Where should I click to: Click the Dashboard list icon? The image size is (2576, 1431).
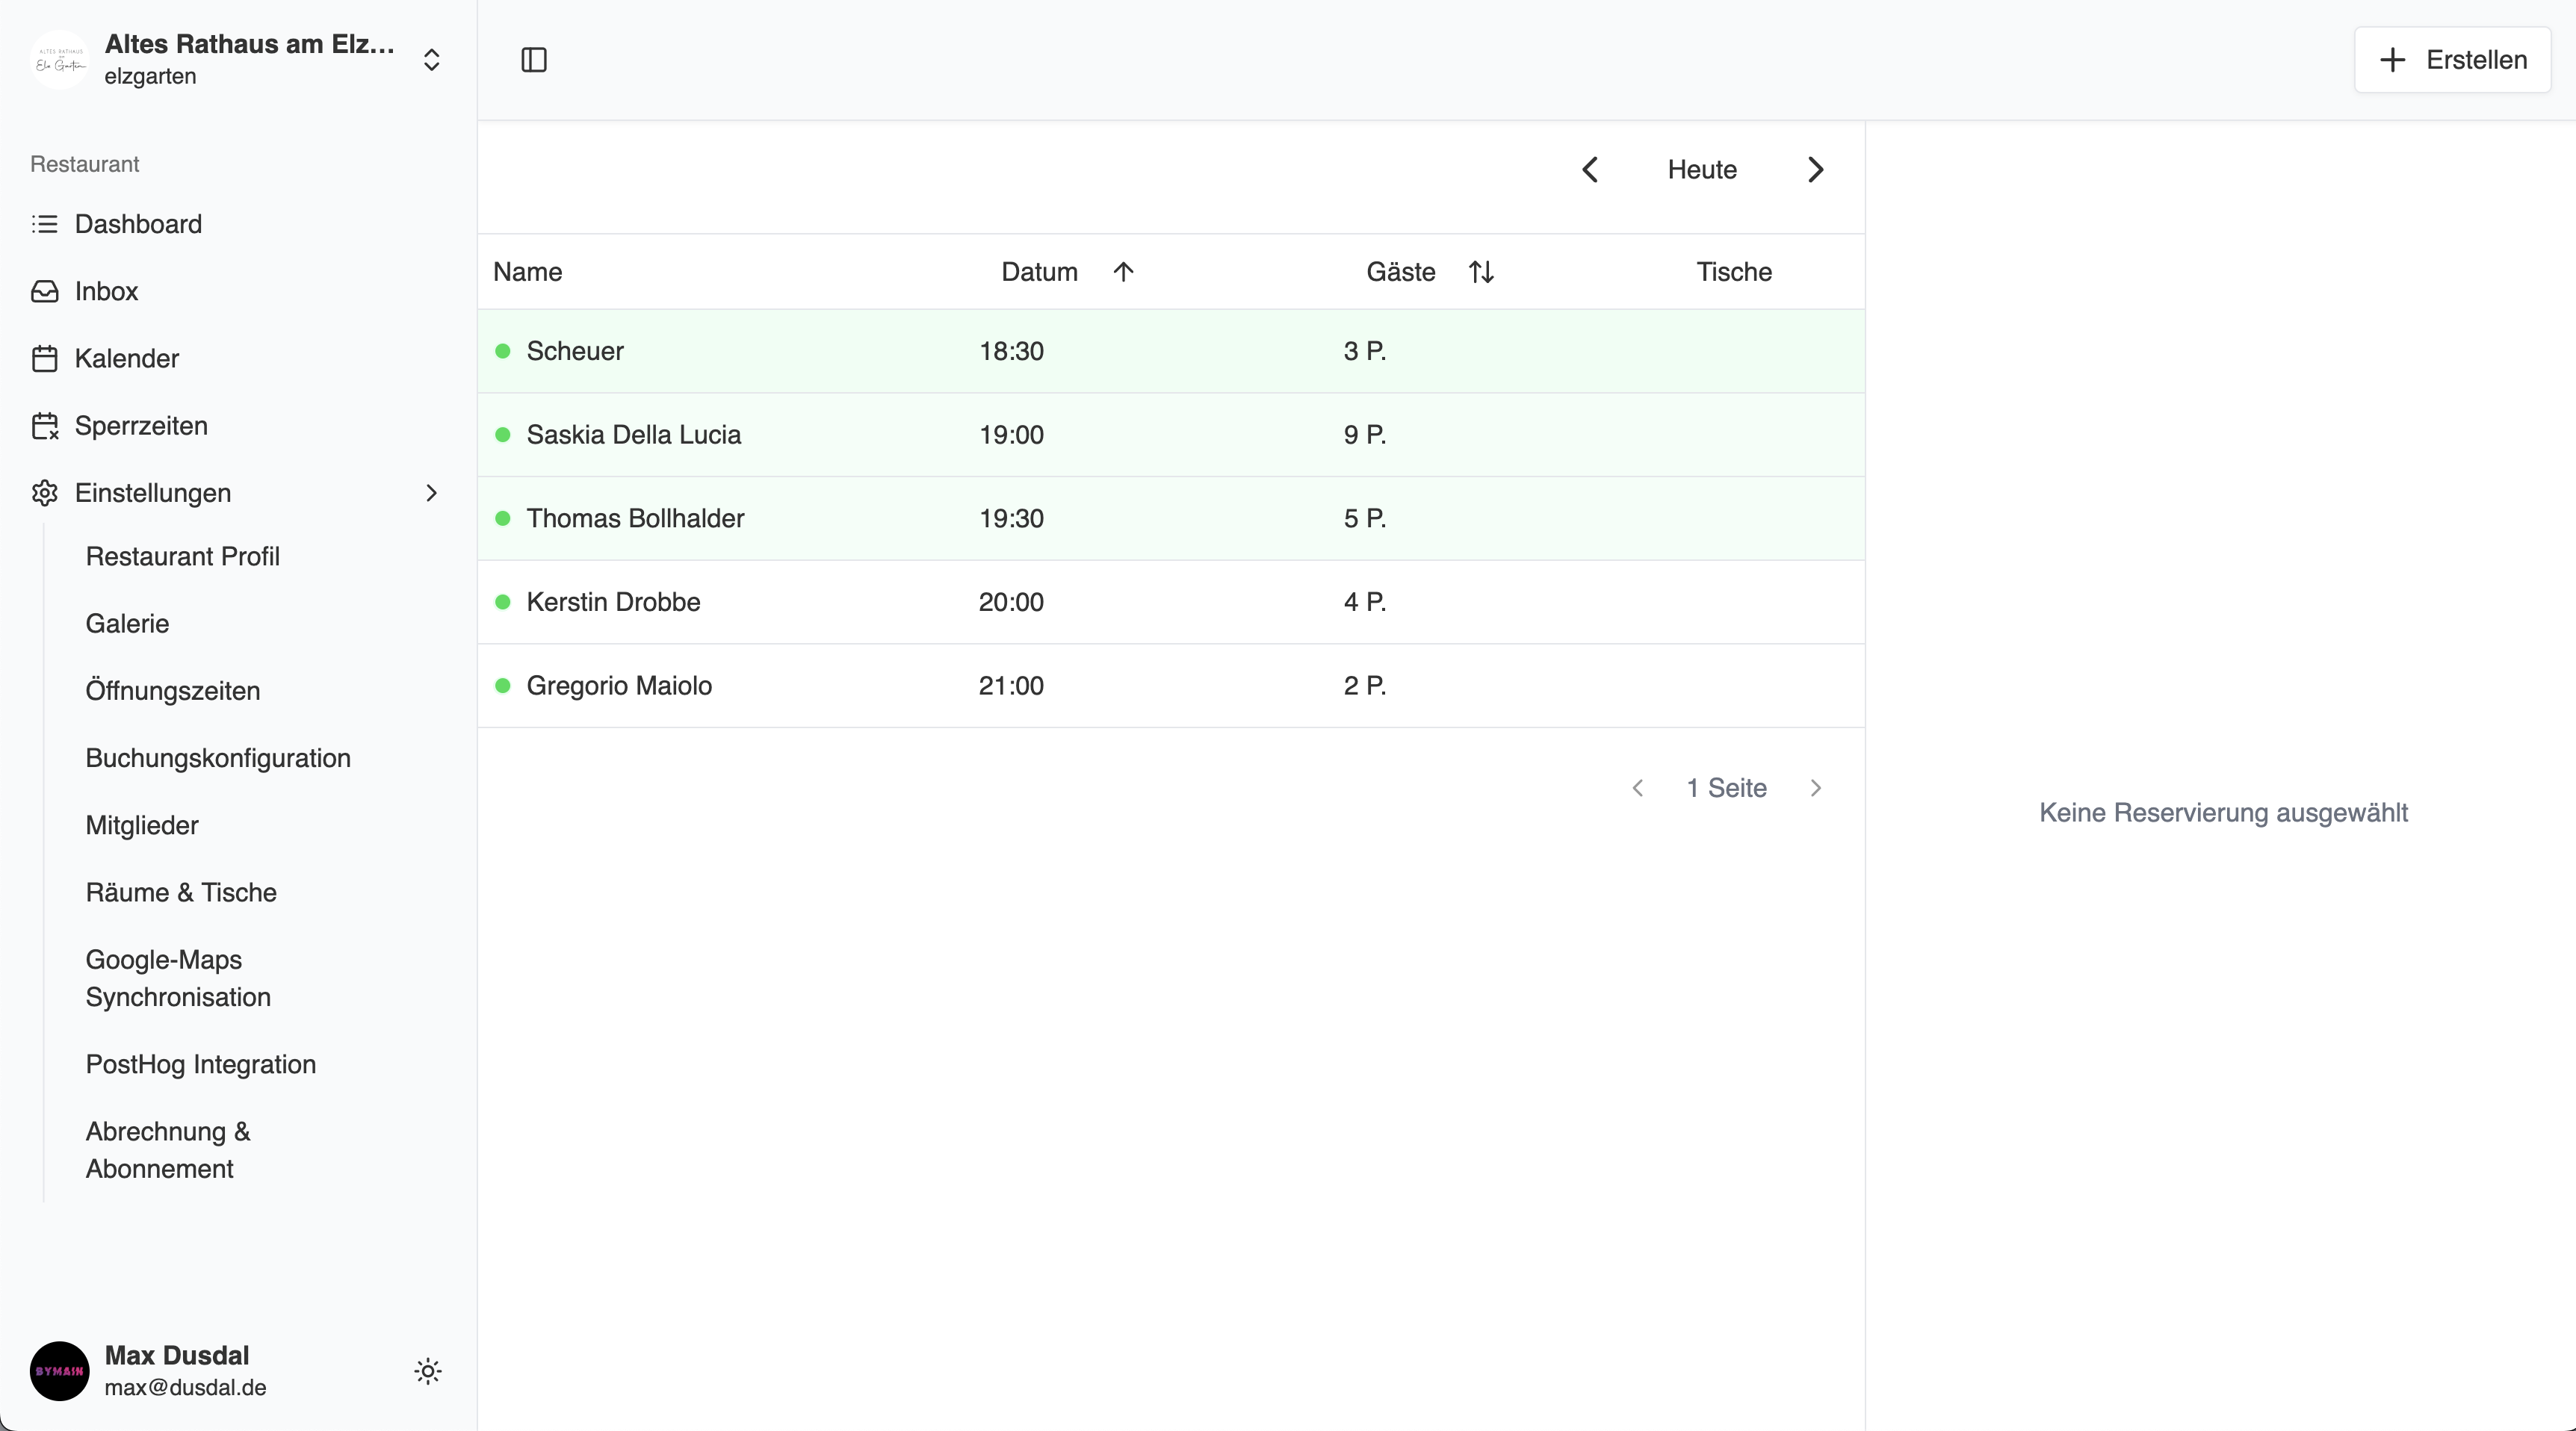point(44,224)
